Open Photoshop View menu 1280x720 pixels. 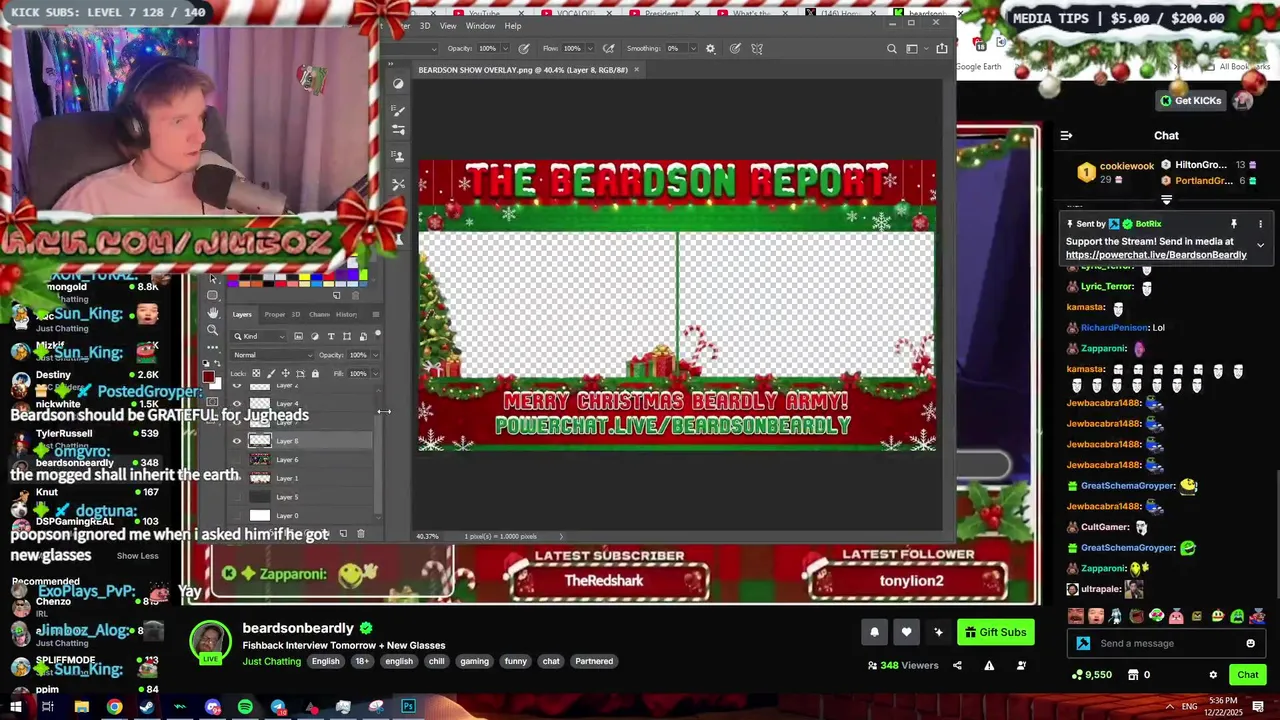pos(448,26)
